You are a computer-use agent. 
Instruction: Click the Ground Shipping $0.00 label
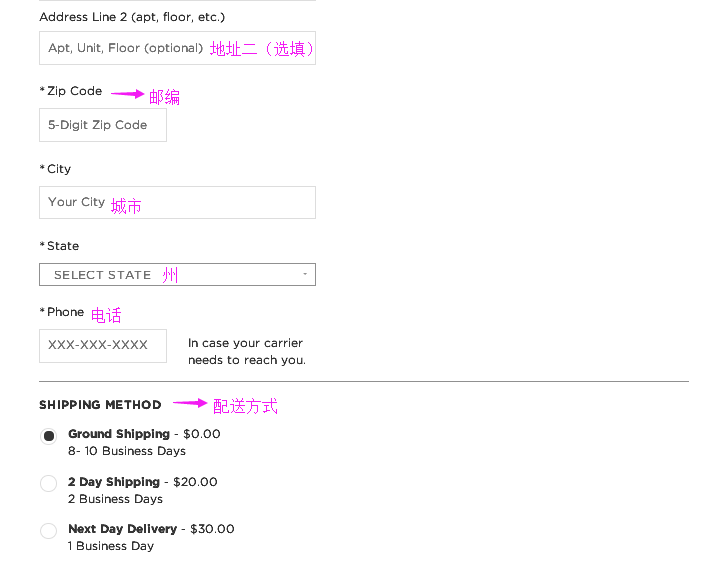pyautogui.click(x=144, y=434)
